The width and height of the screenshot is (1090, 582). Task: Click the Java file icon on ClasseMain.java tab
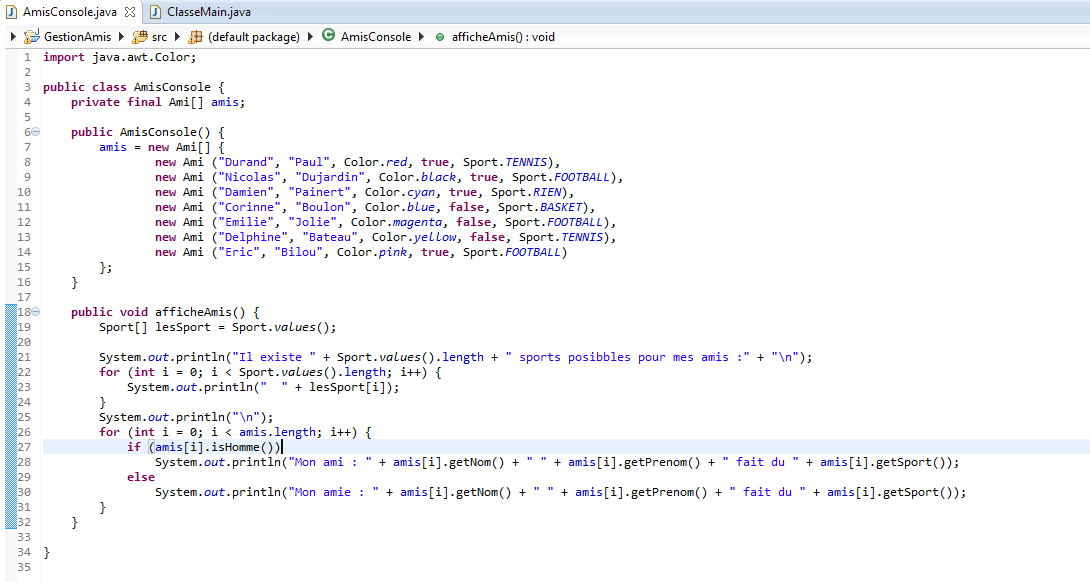[156, 12]
